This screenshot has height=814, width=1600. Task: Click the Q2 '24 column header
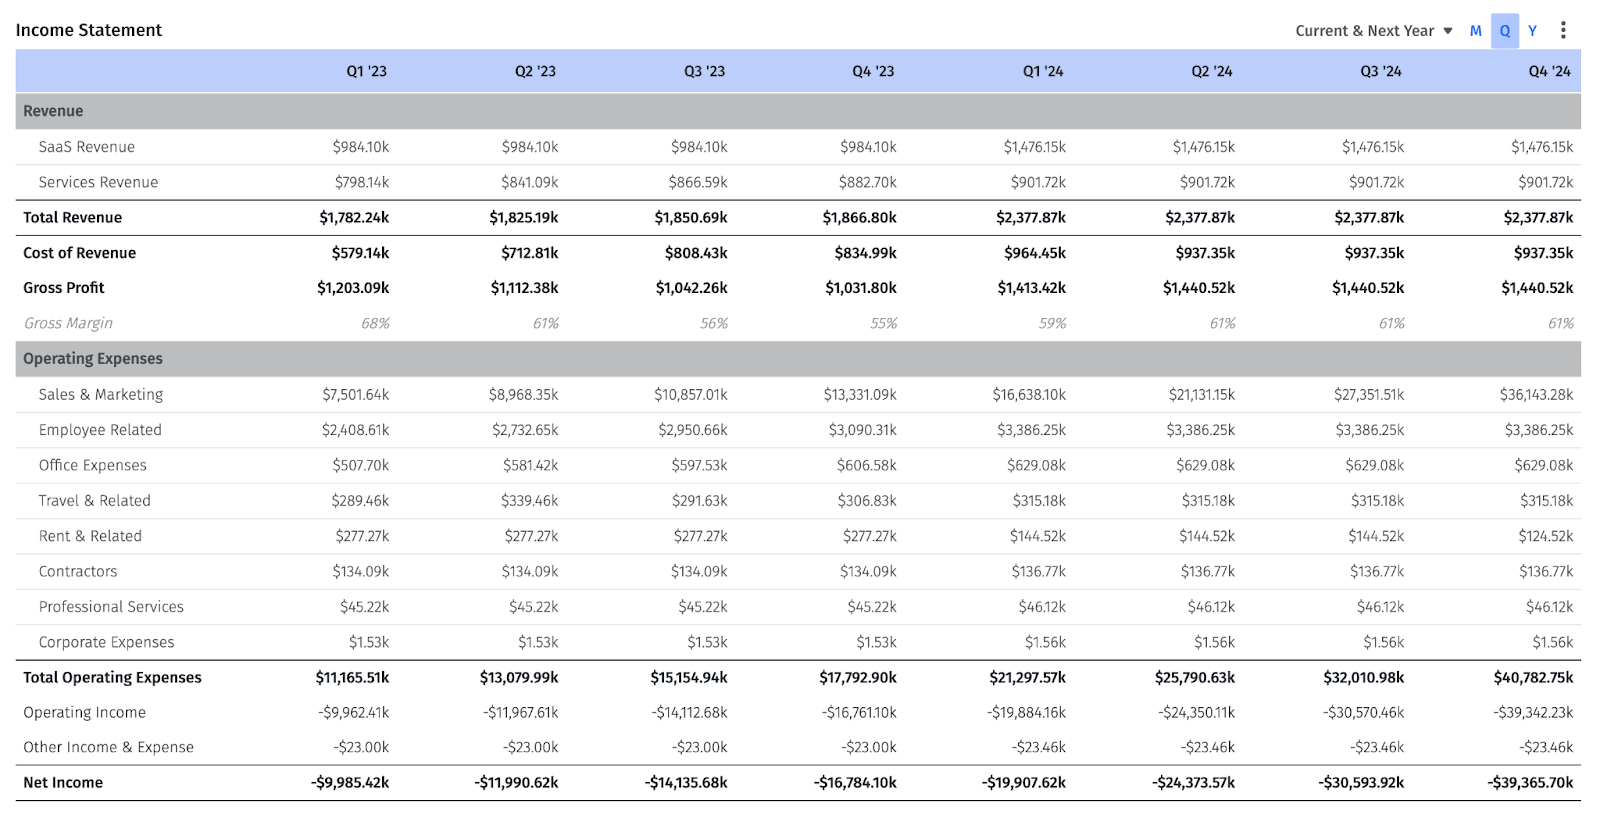coord(1212,72)
